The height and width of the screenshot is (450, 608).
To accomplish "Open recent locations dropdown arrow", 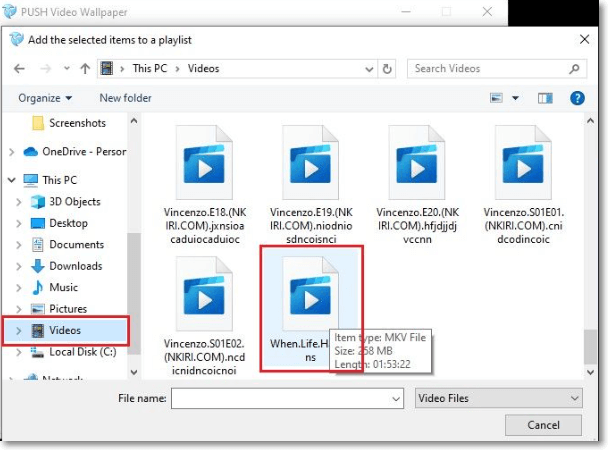I will point(67,69).
